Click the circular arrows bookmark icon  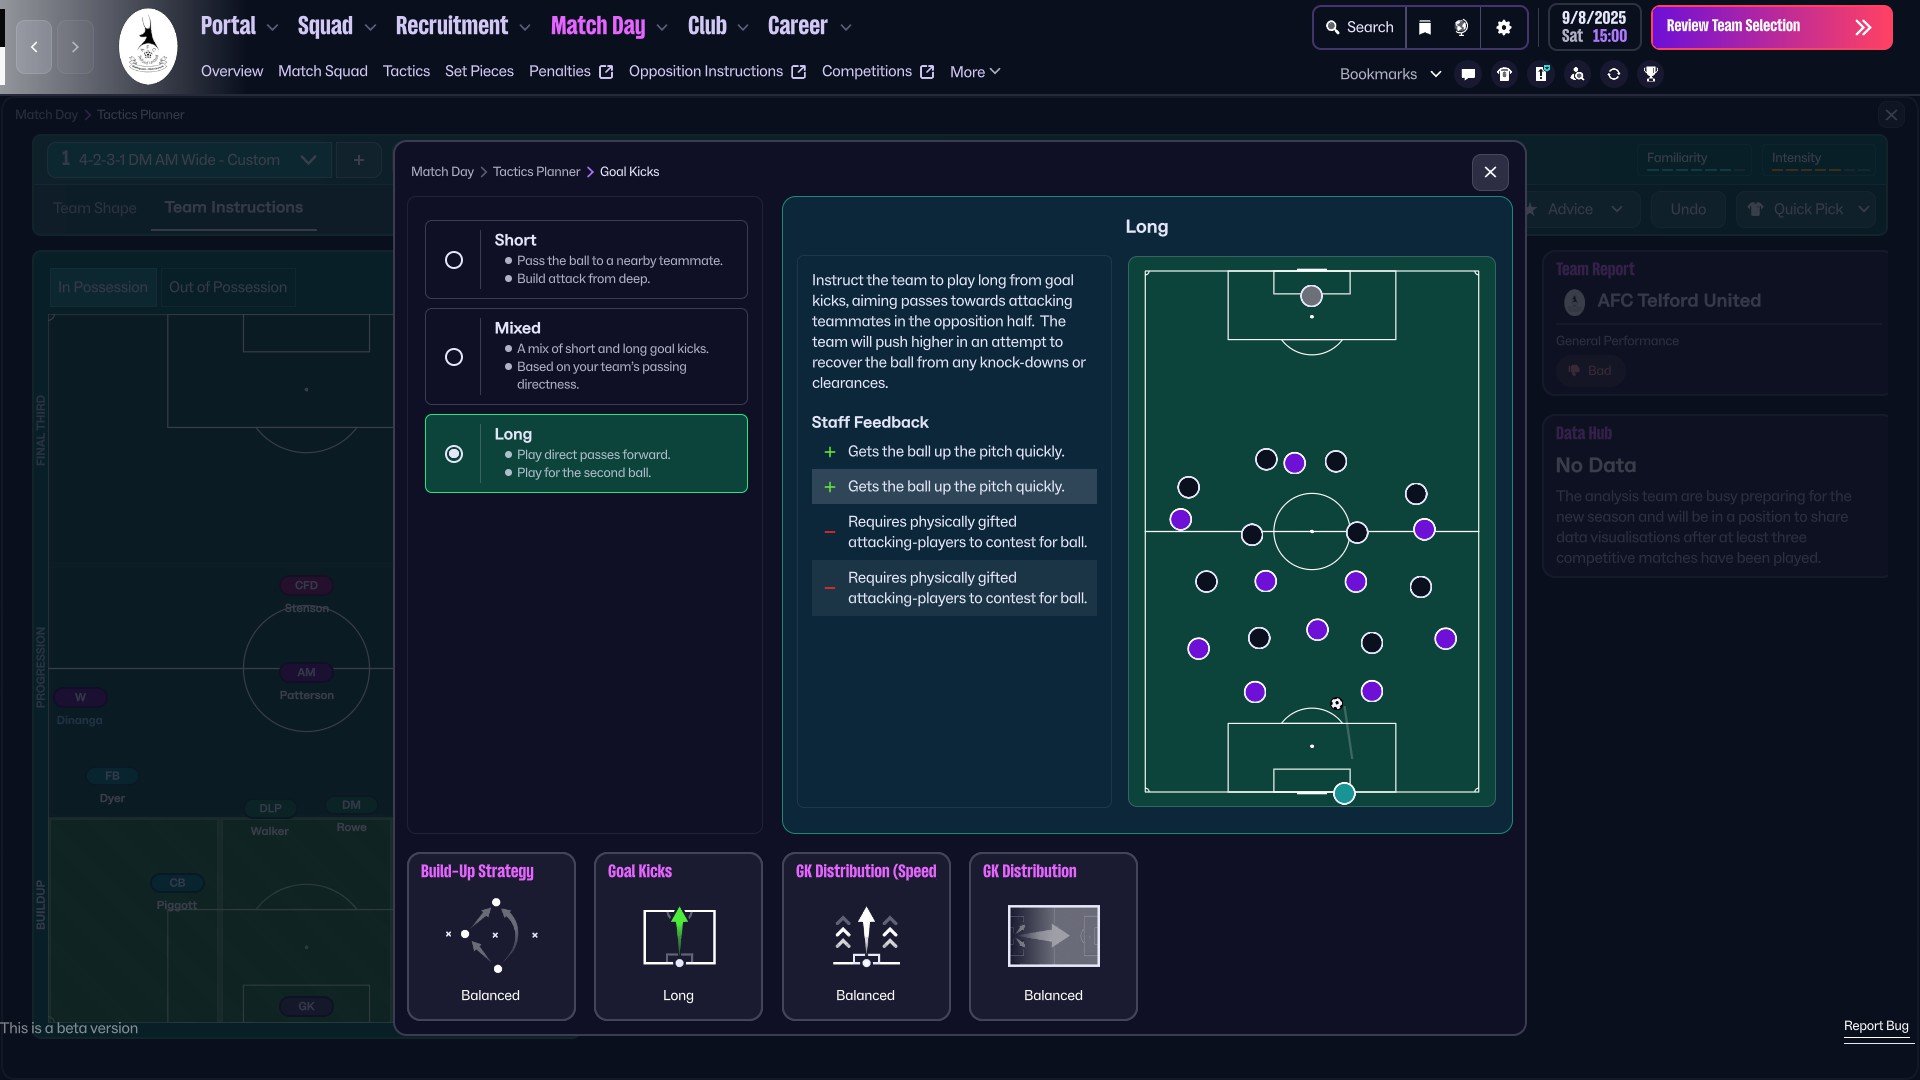coord(1614,74)
